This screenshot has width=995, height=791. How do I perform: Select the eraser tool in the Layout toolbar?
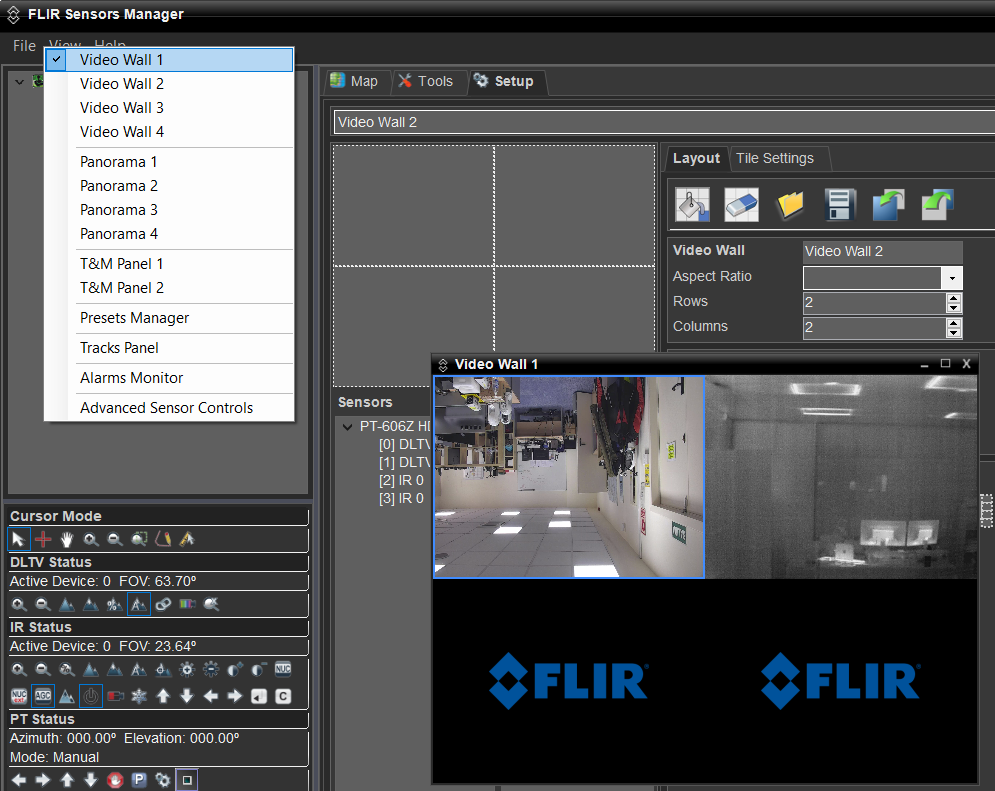pyautogui.click(x=741, y=205)
